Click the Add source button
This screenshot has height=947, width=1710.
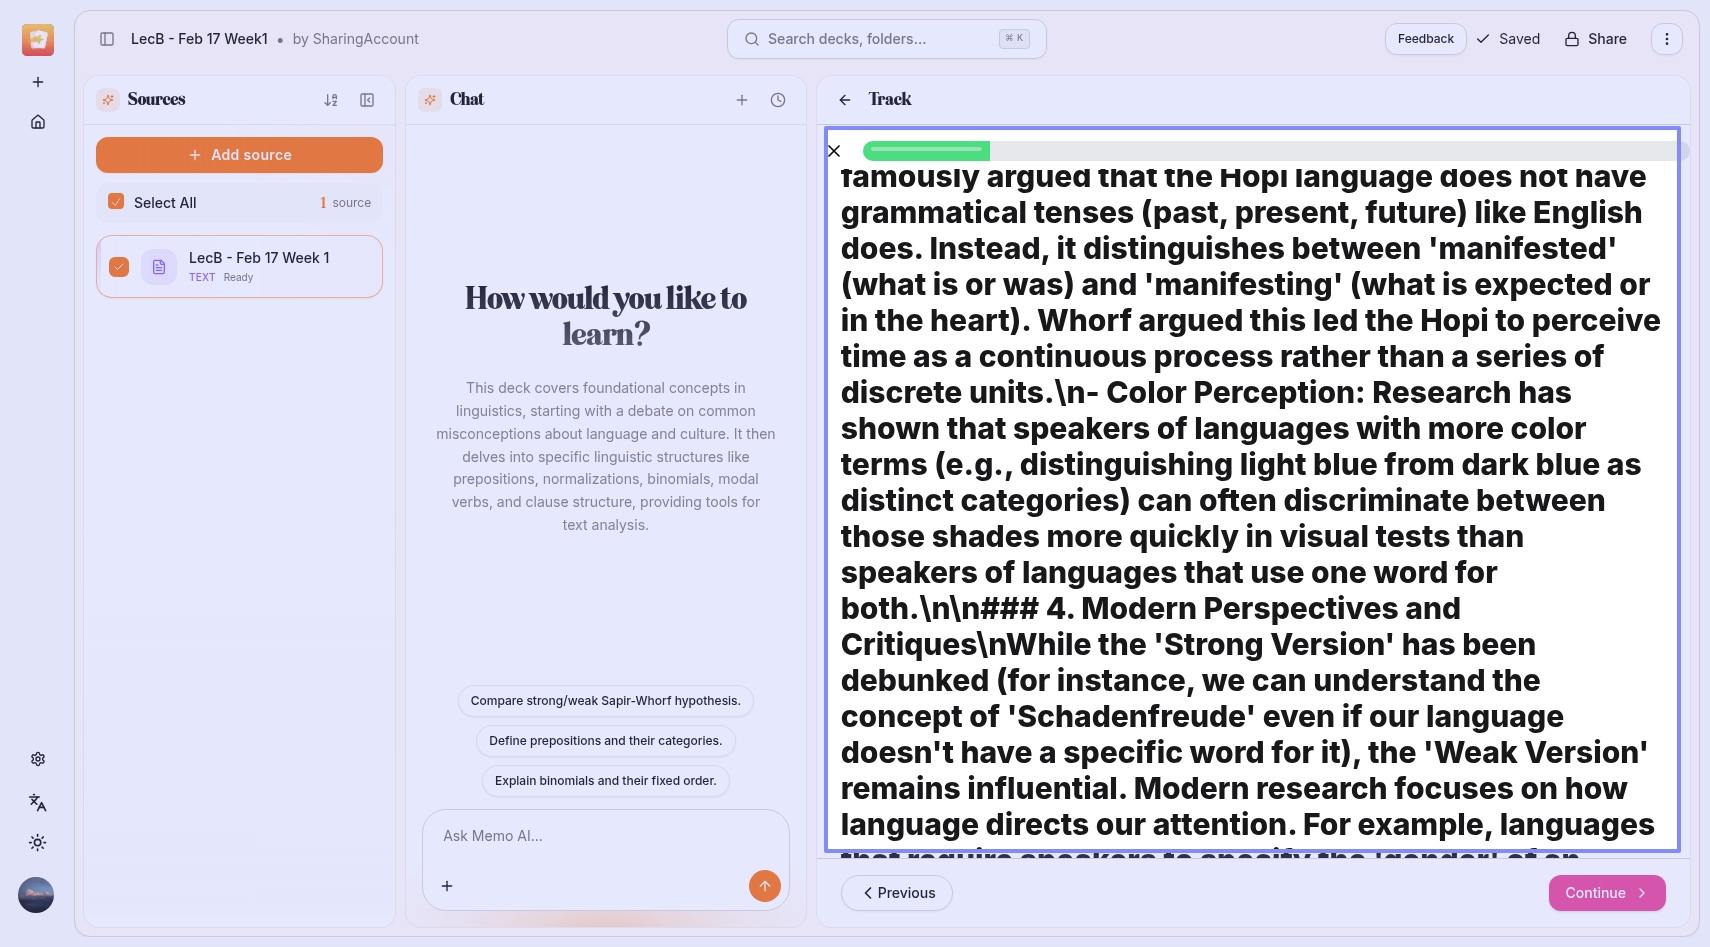[x=239, y=155]
